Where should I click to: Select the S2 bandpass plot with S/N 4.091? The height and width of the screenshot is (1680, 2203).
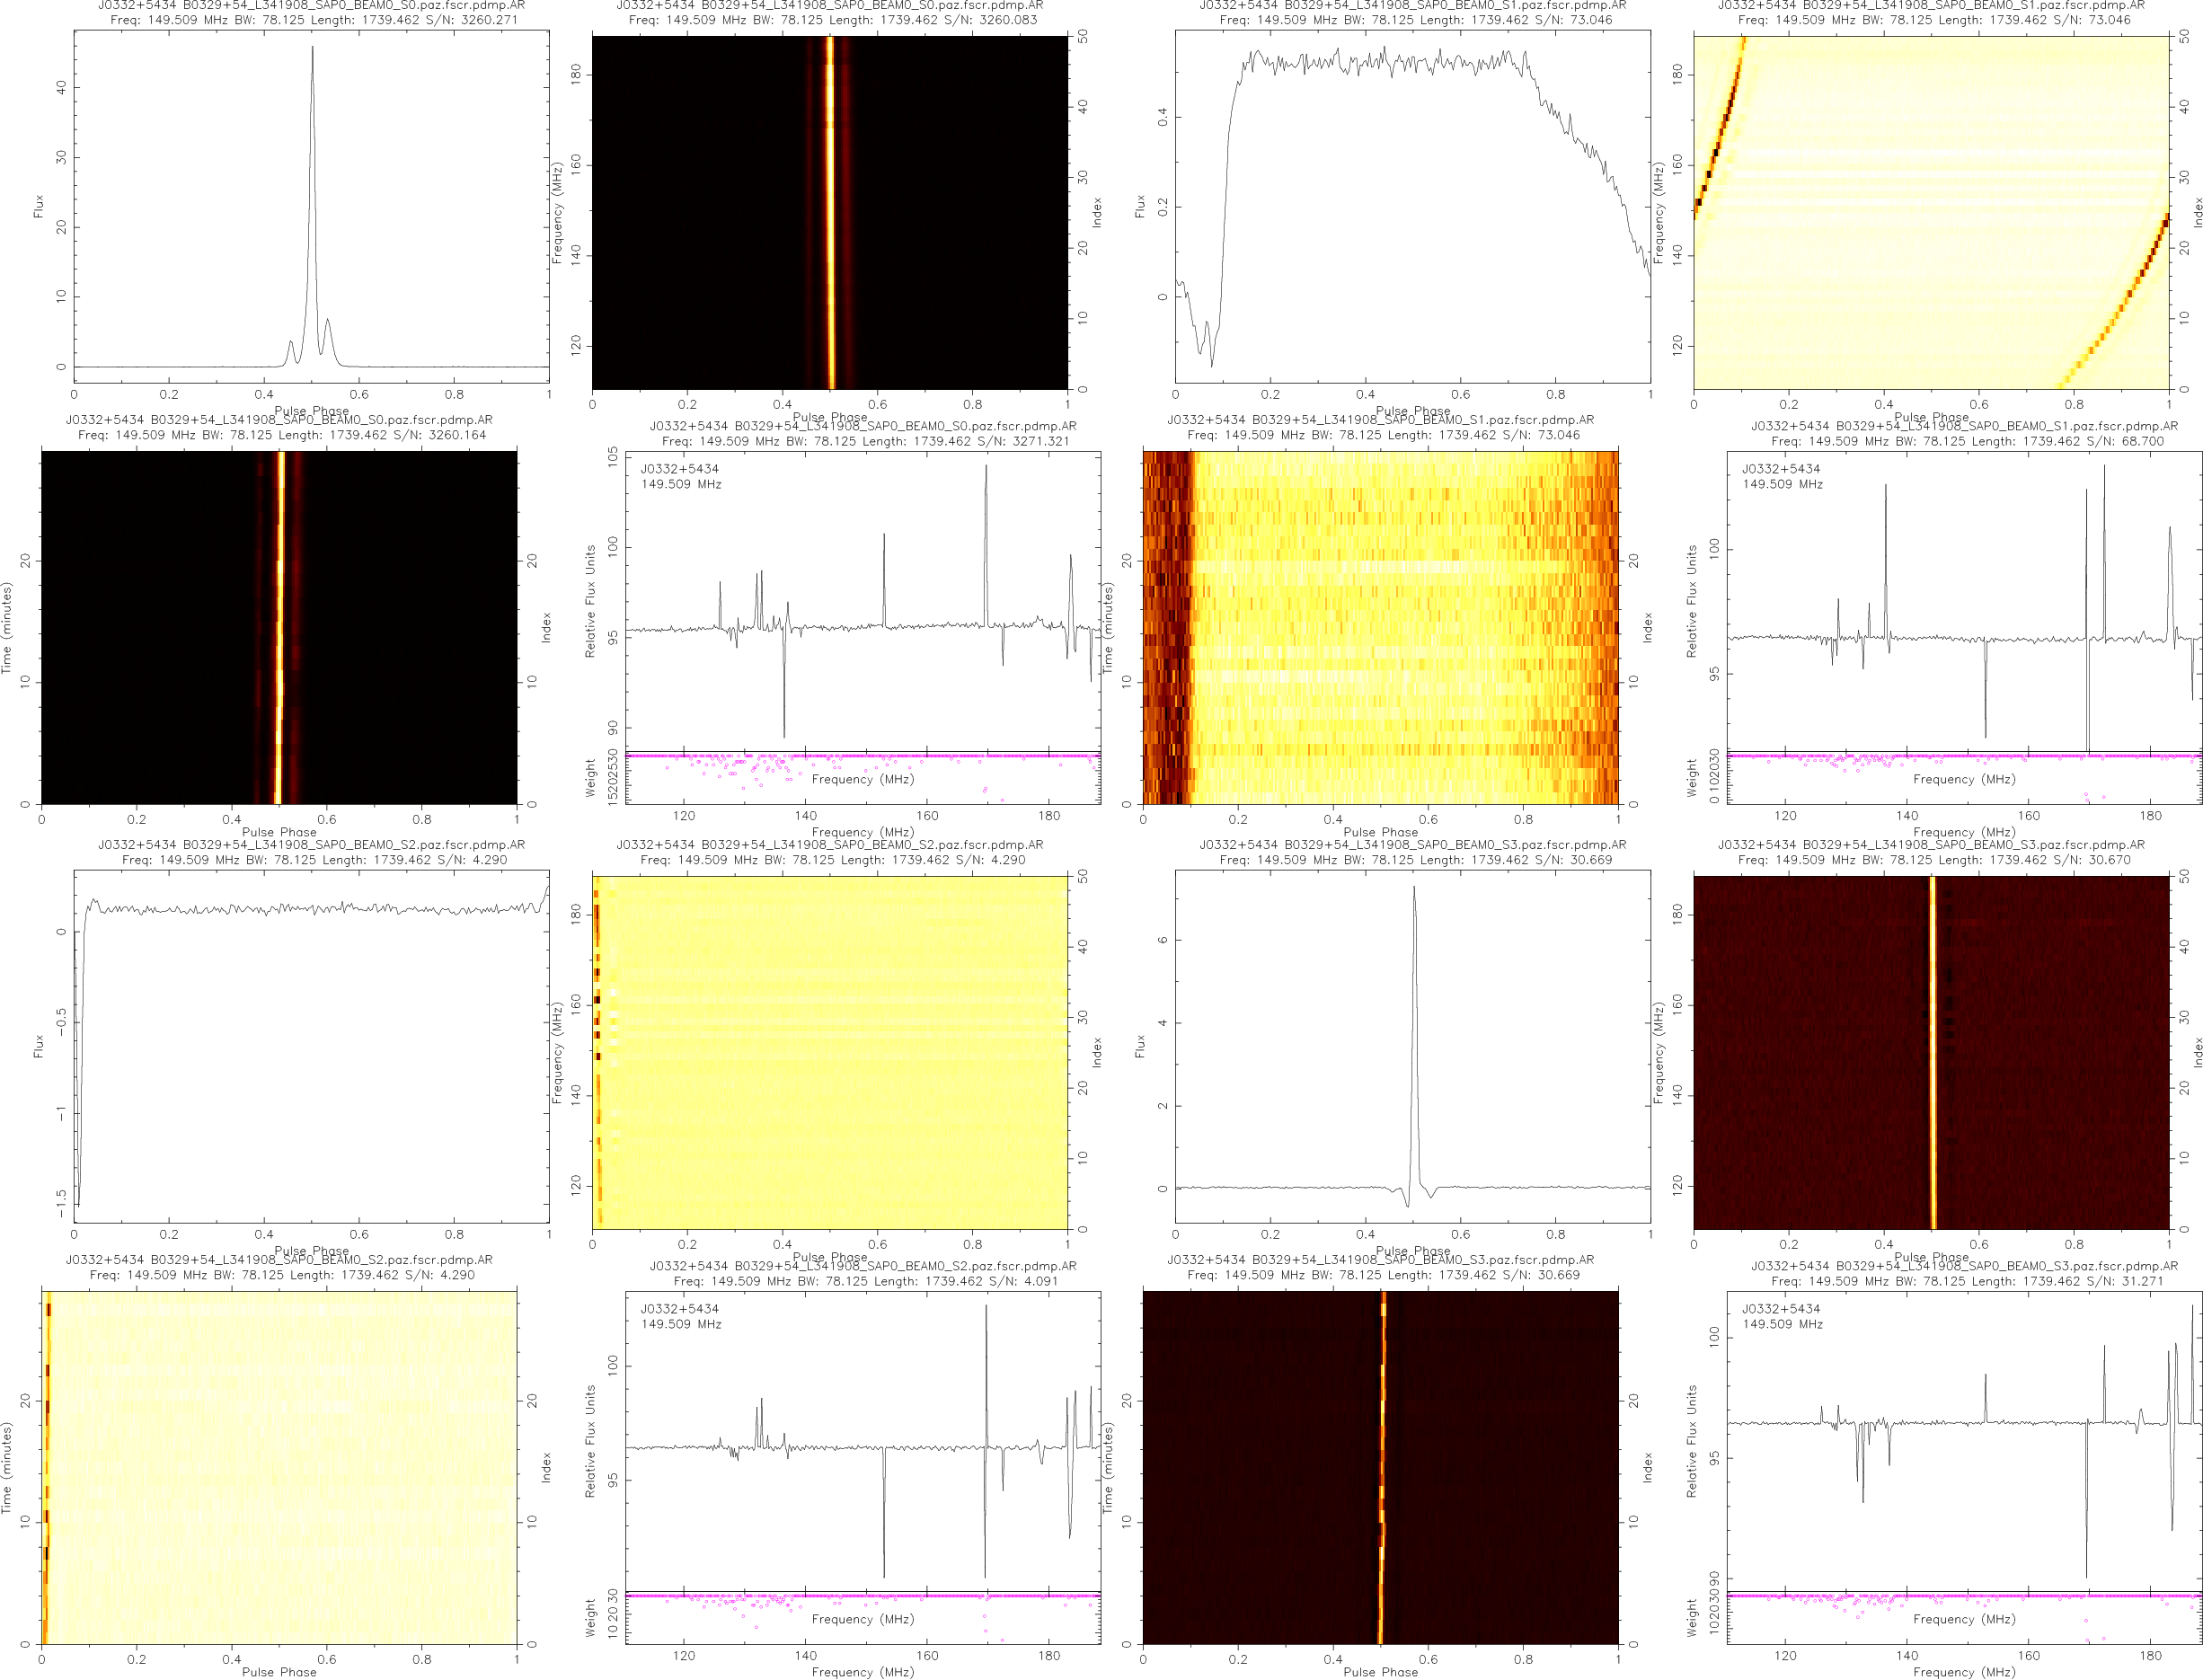(862, 1440)
